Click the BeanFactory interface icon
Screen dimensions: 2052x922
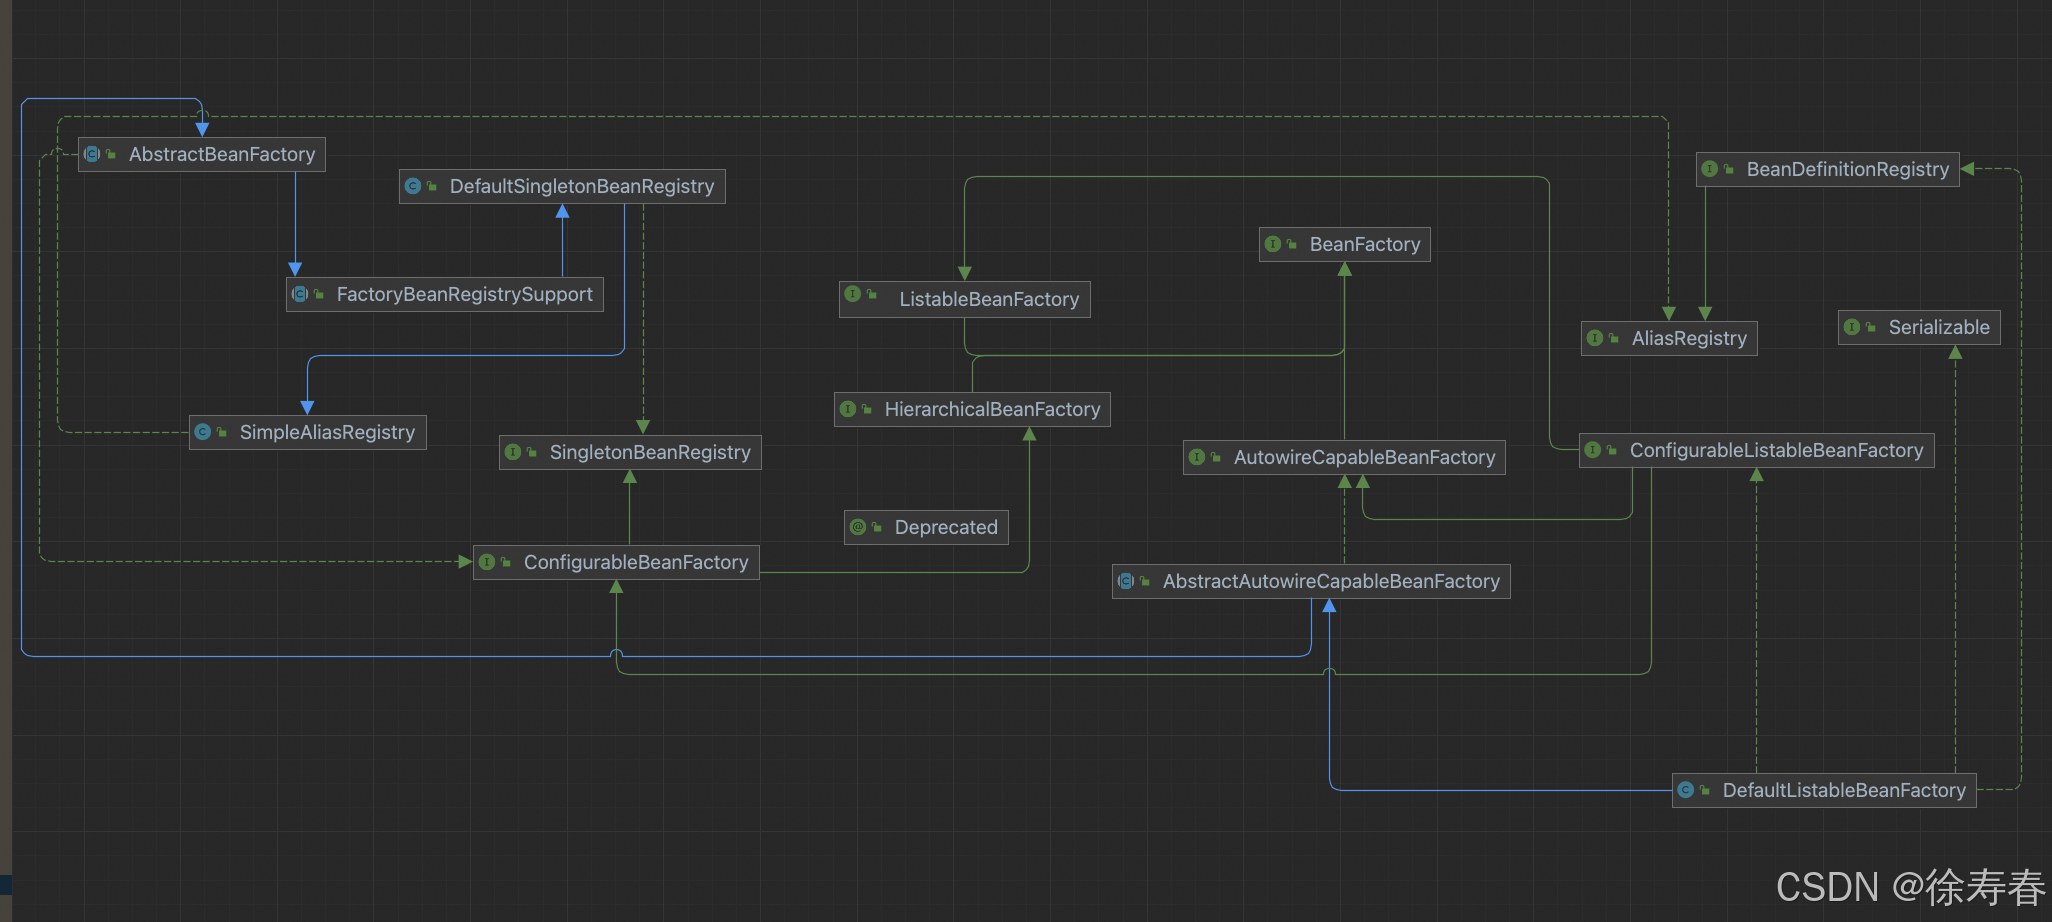tap(1273, 244)
